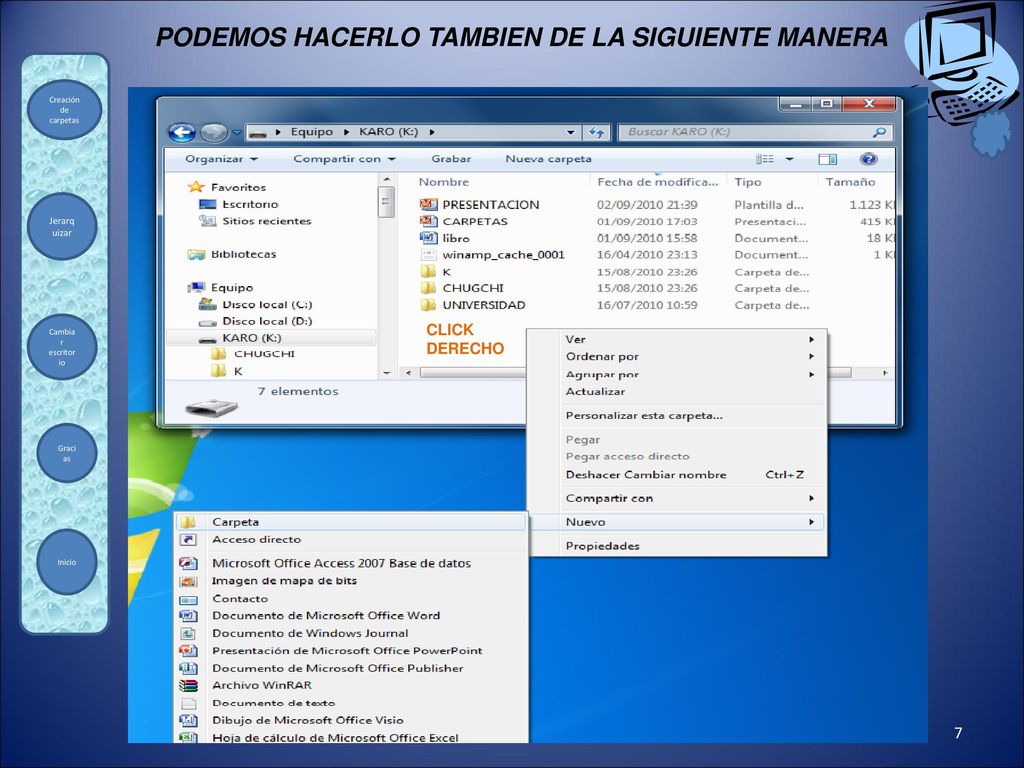This screenshot has width=1024, height=768.
Task: Click the Visio drawing icon in submenu
Action: [188, 720]
